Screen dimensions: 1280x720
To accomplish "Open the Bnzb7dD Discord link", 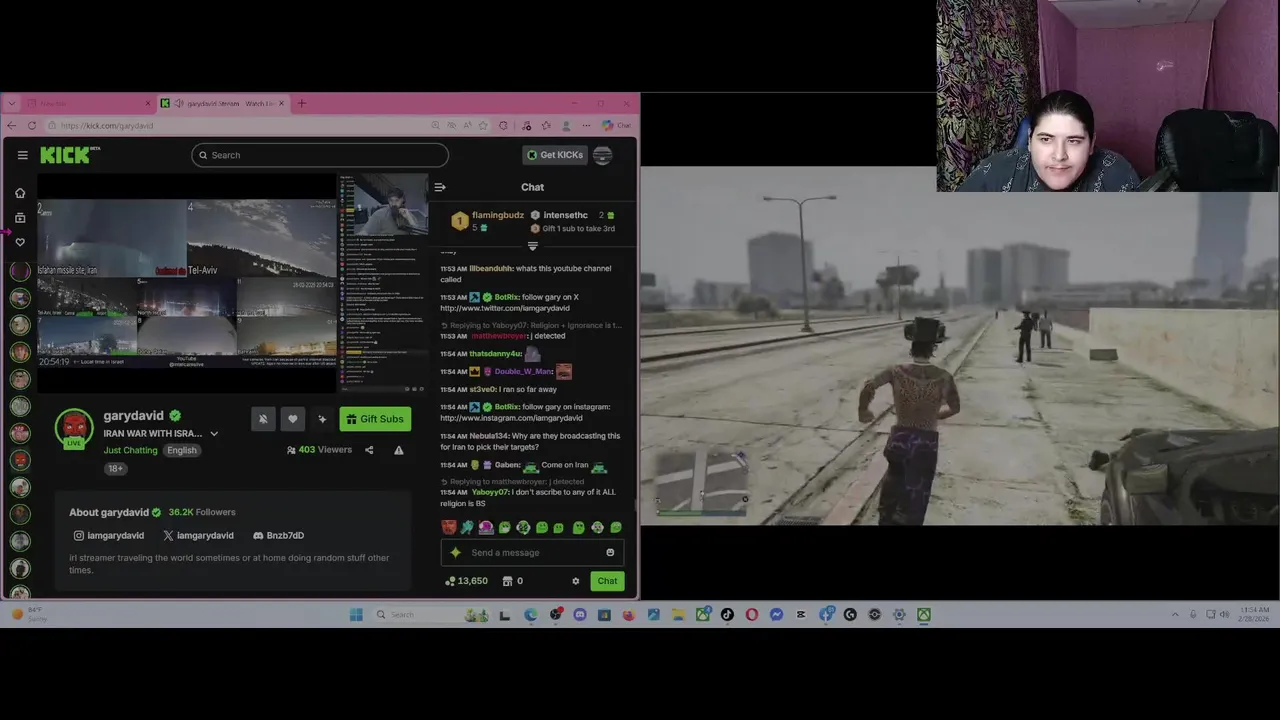I will click(278, 535).
